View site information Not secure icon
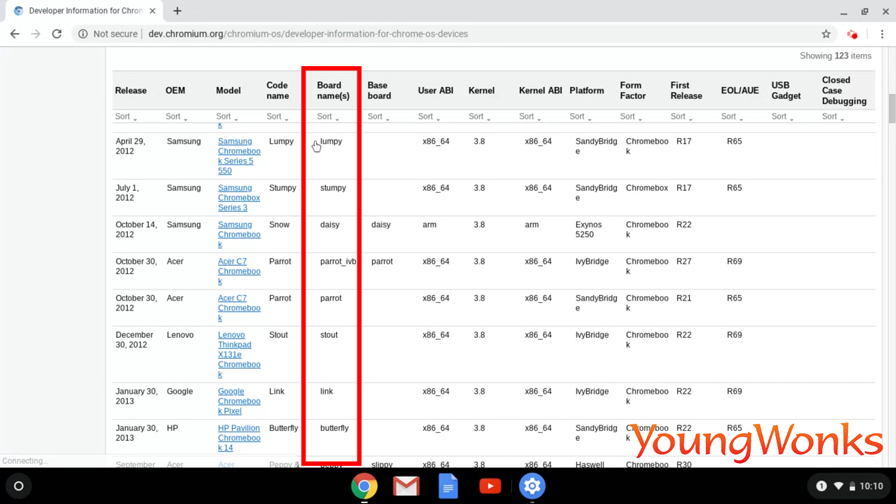Screen dimensions: 896x504 click(83, 34)
